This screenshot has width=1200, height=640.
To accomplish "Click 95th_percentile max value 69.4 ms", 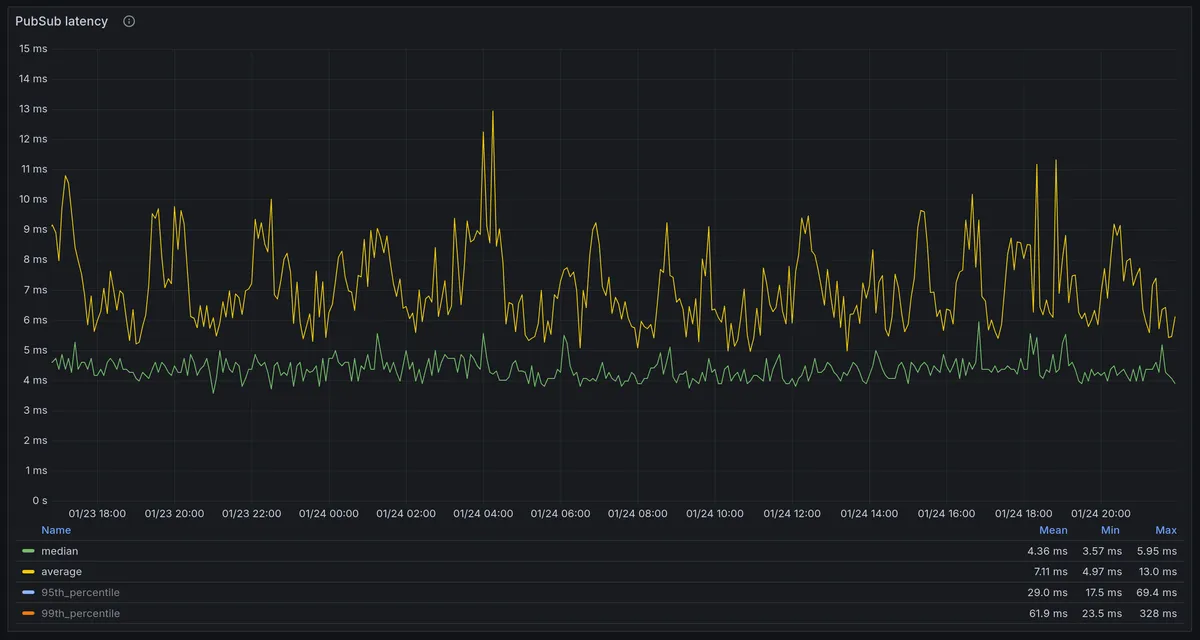I will pyautogui.click(x=1157, y=593).
